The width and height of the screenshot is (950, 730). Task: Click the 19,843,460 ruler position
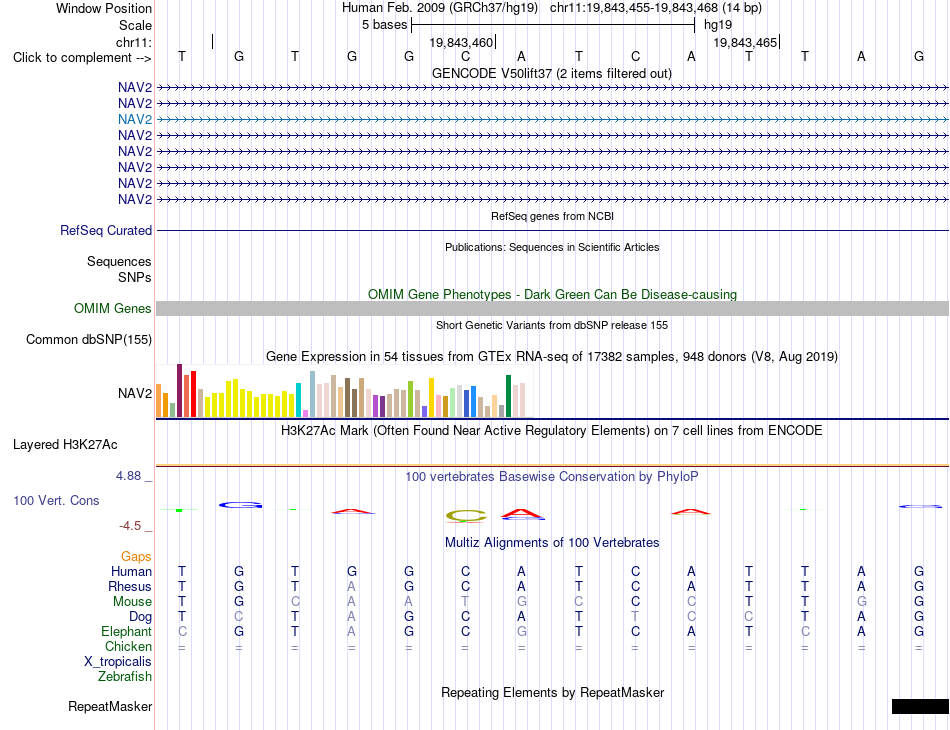461,42
